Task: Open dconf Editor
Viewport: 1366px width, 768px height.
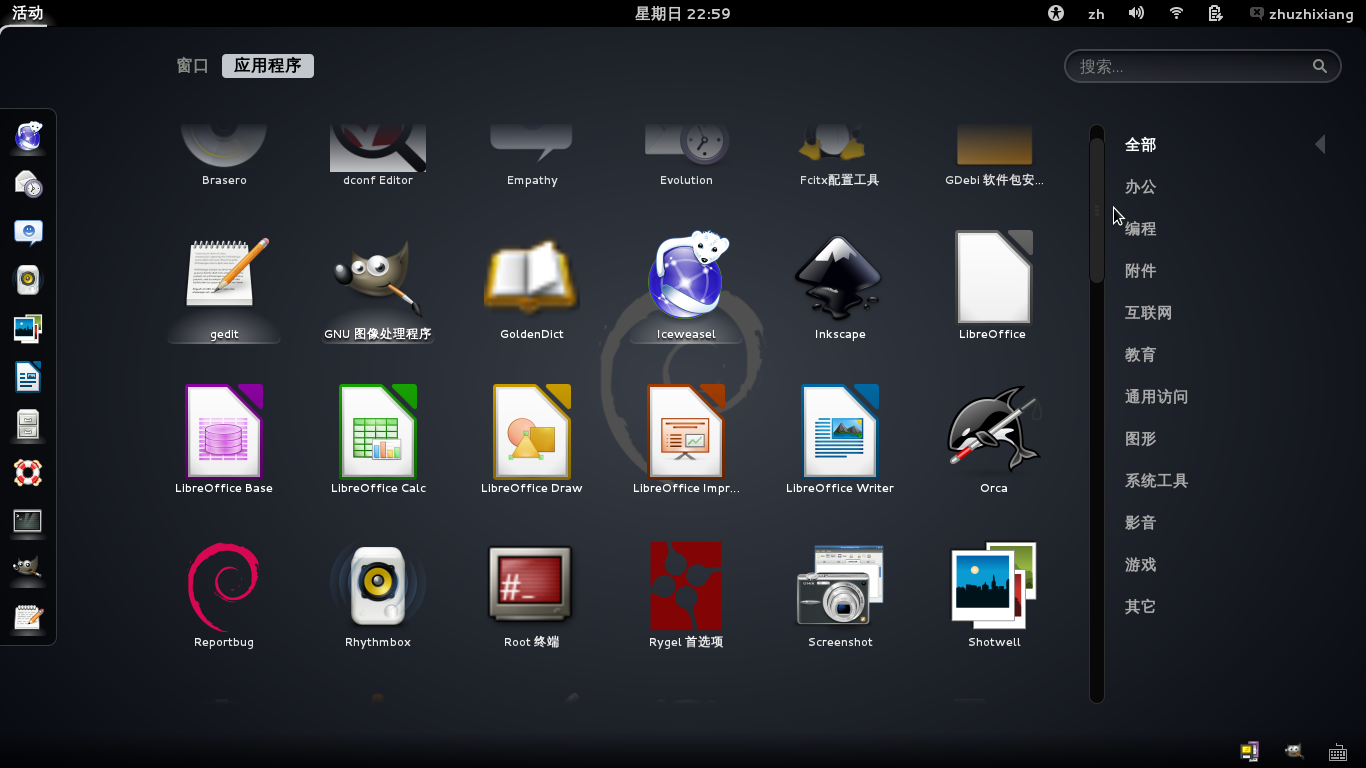Action: click(x=378, y=155)
